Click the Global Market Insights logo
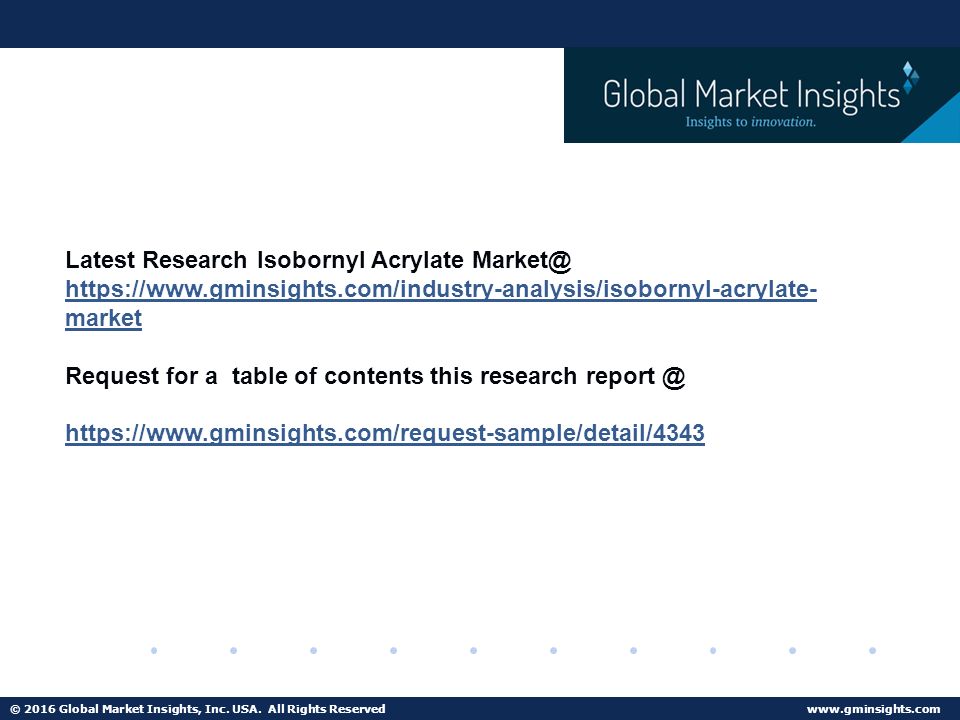960x720 pixels. tap(761, 95)
